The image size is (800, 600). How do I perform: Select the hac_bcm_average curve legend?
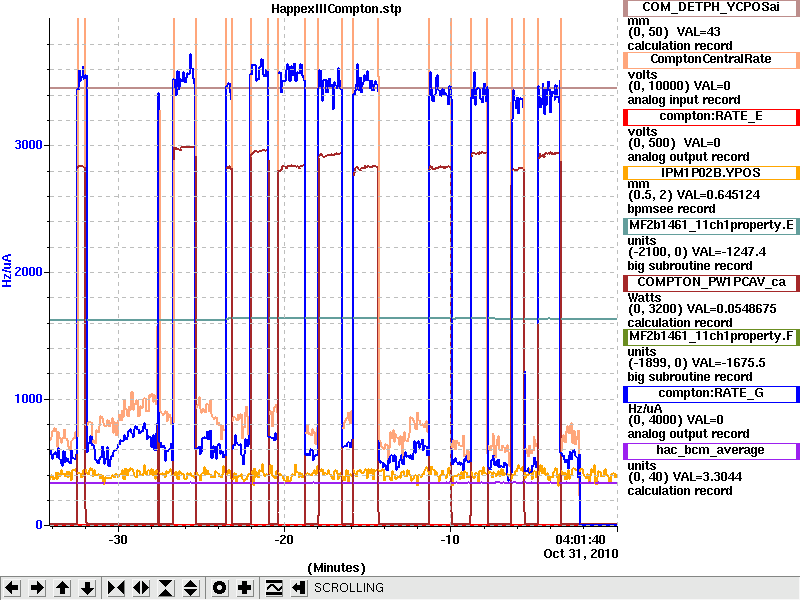[711, 451]
